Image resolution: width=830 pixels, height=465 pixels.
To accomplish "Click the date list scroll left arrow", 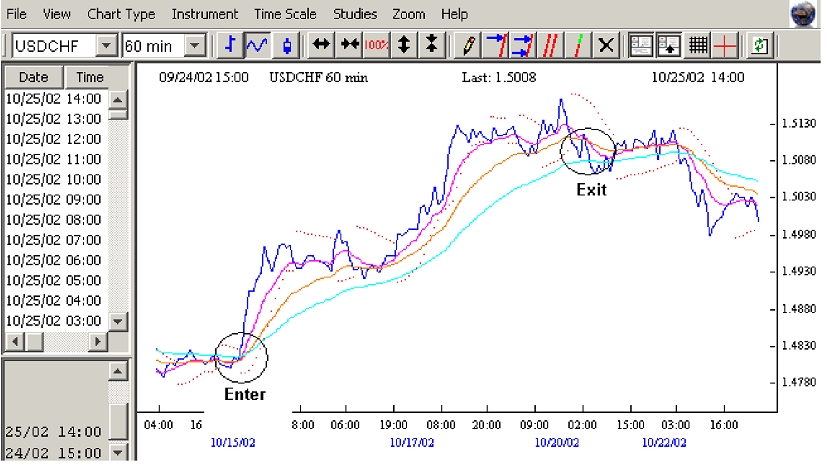I will [x=14, y=342].
